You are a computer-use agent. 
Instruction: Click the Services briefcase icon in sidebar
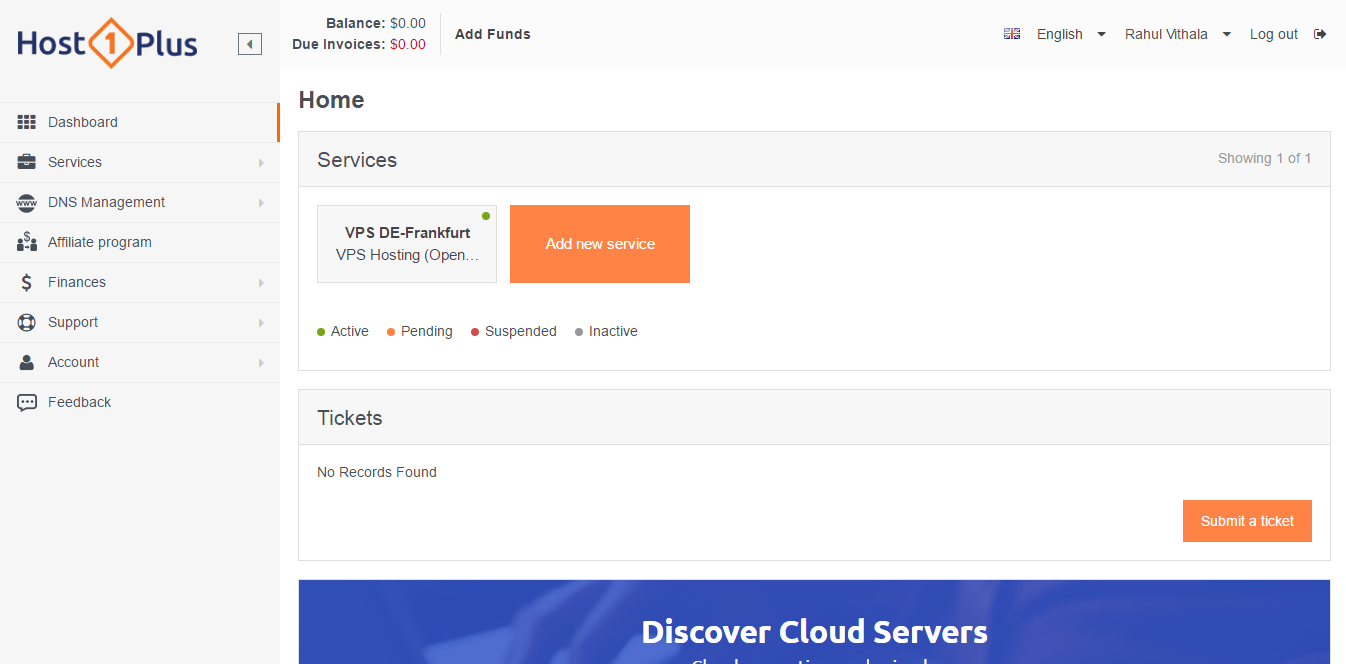coord(26,161)
